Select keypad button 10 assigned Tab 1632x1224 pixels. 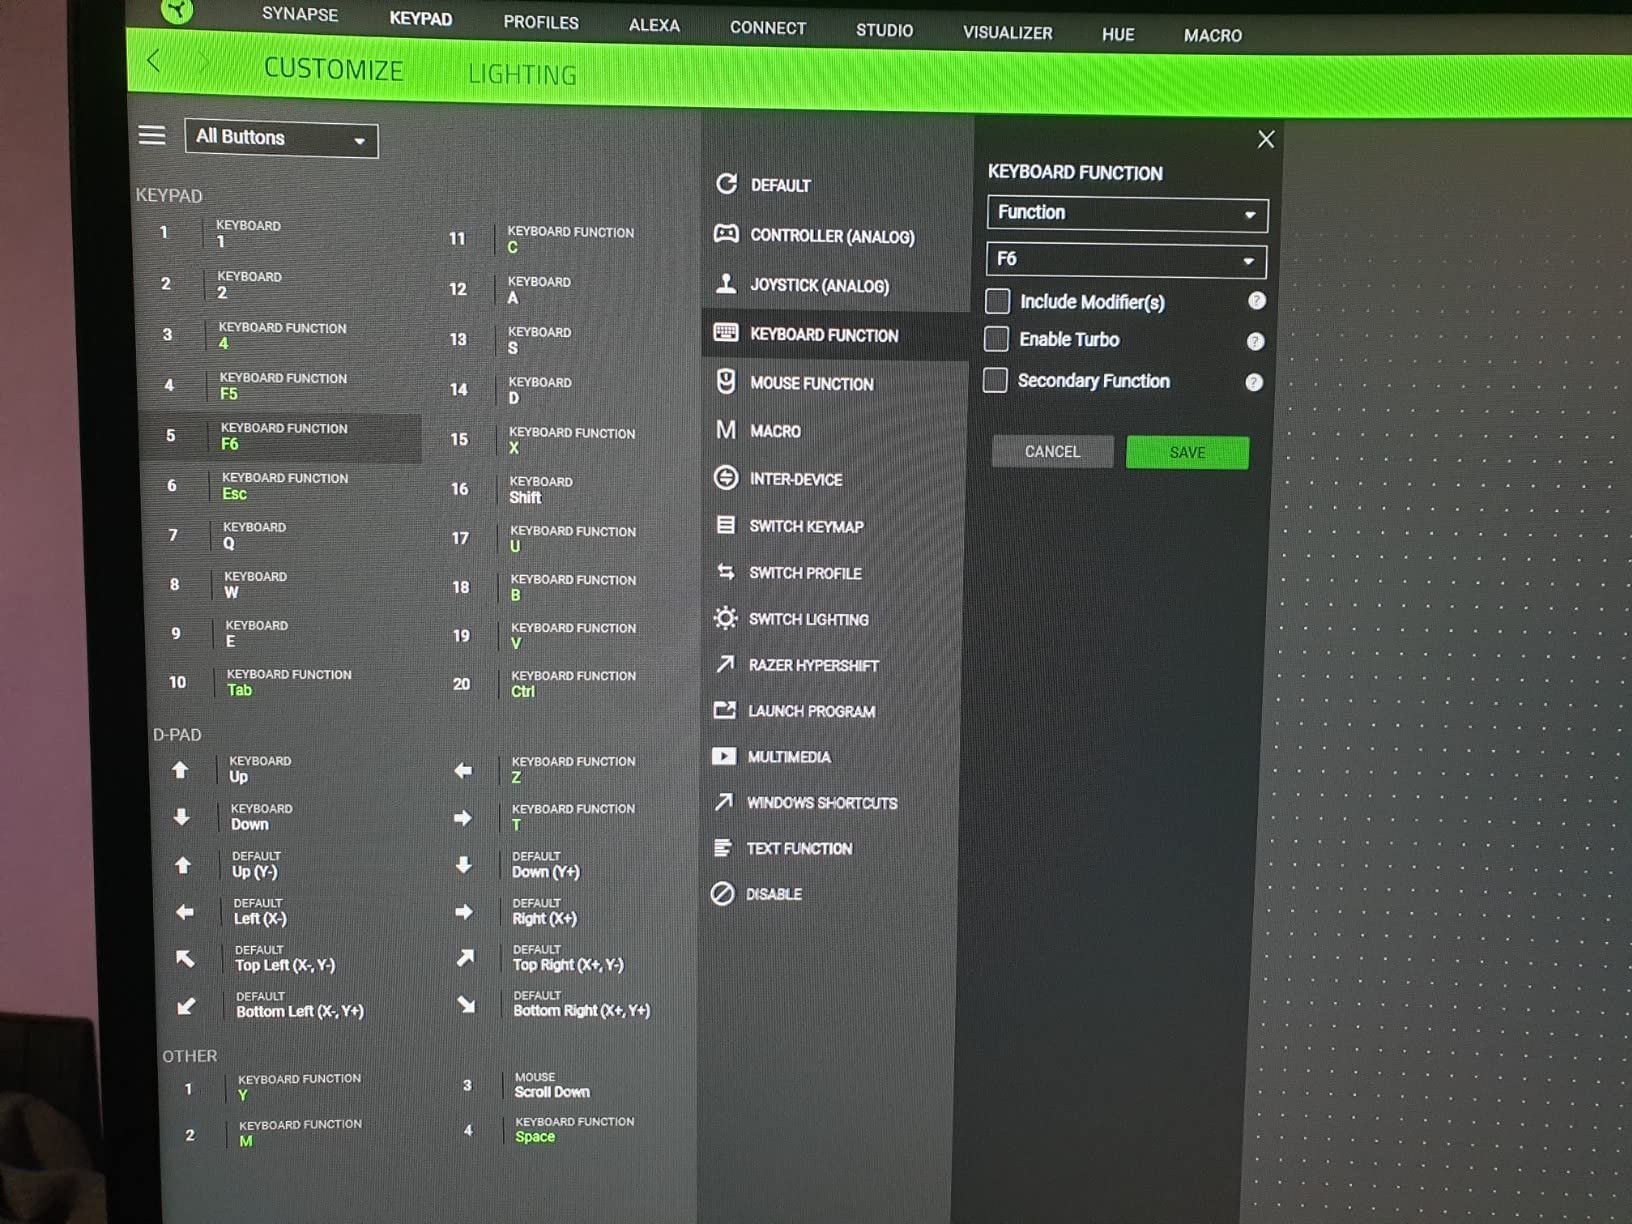coord(288,682)
